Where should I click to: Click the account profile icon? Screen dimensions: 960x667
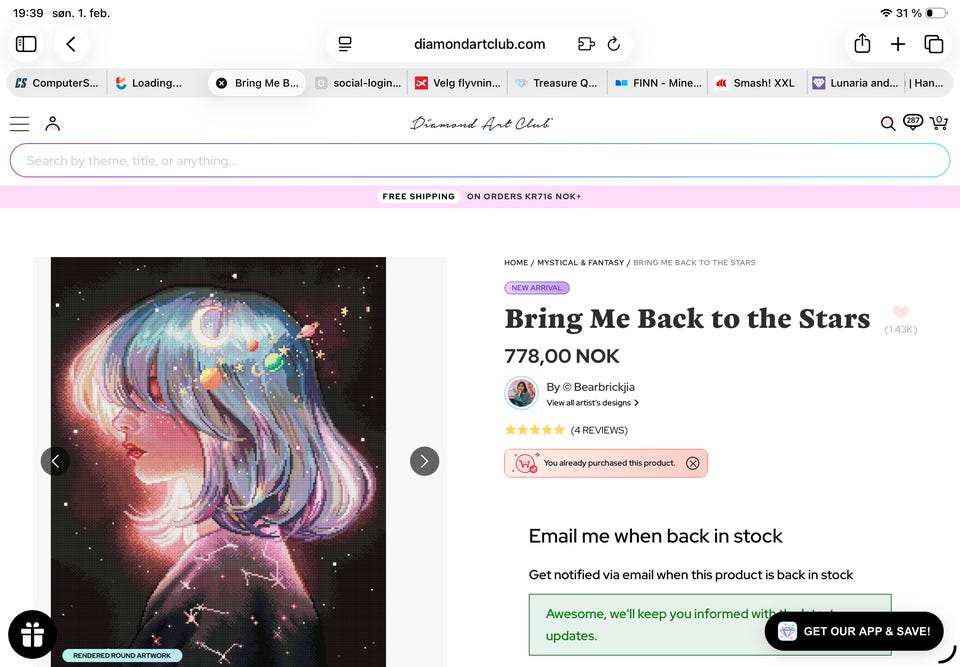53,124
